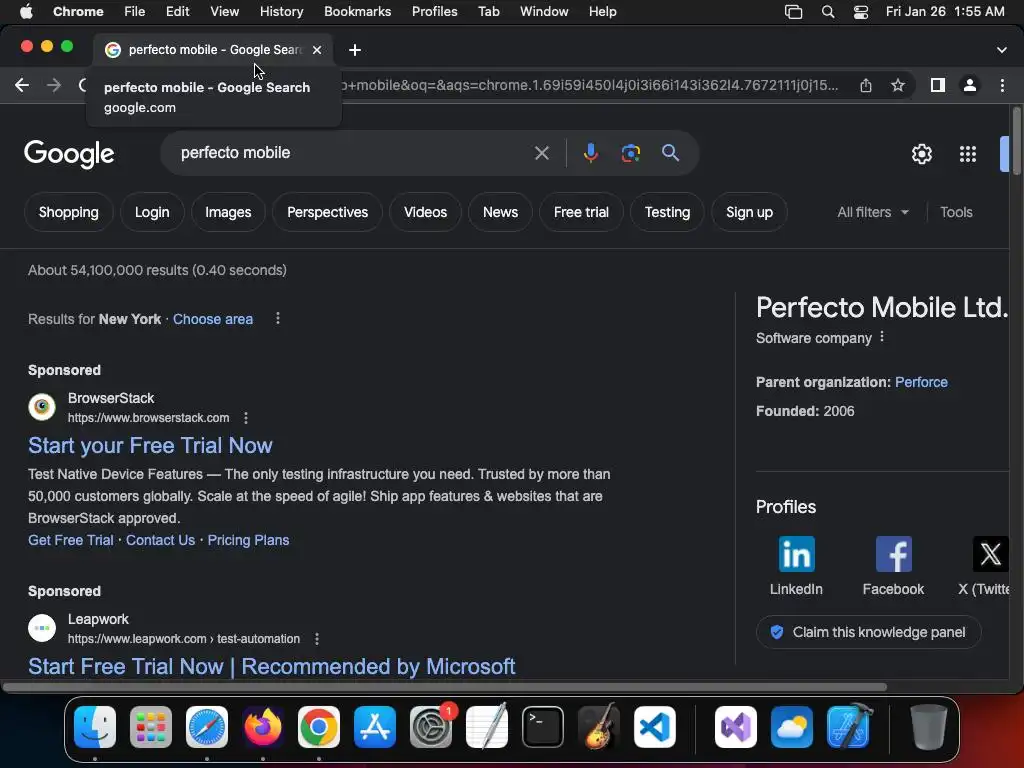Viewport: 1024px width, 768px height.
Task: Click Contact Us sitelink
Action: tap(160, 540)
